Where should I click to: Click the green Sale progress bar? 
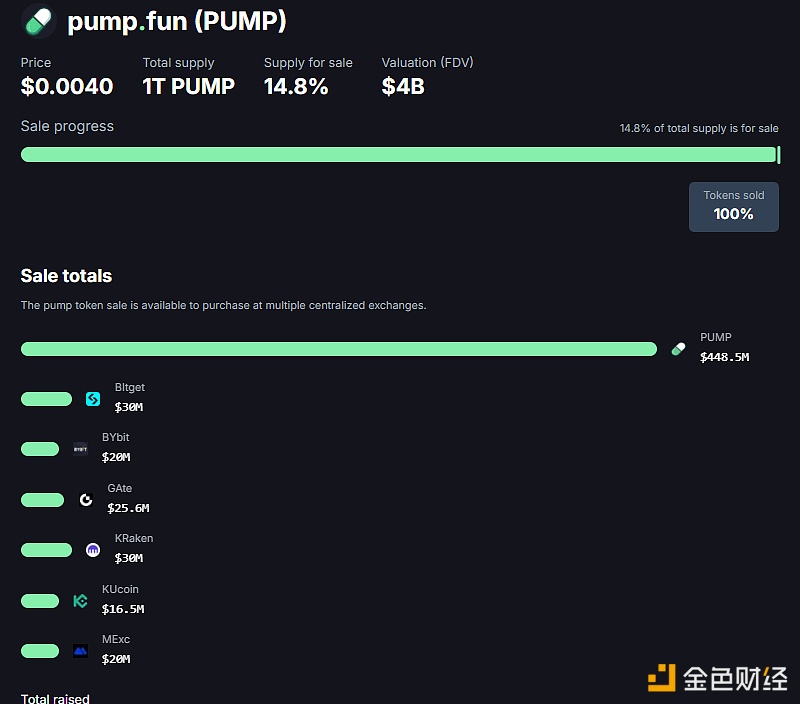pyautogui.click(x=400, y=154)
